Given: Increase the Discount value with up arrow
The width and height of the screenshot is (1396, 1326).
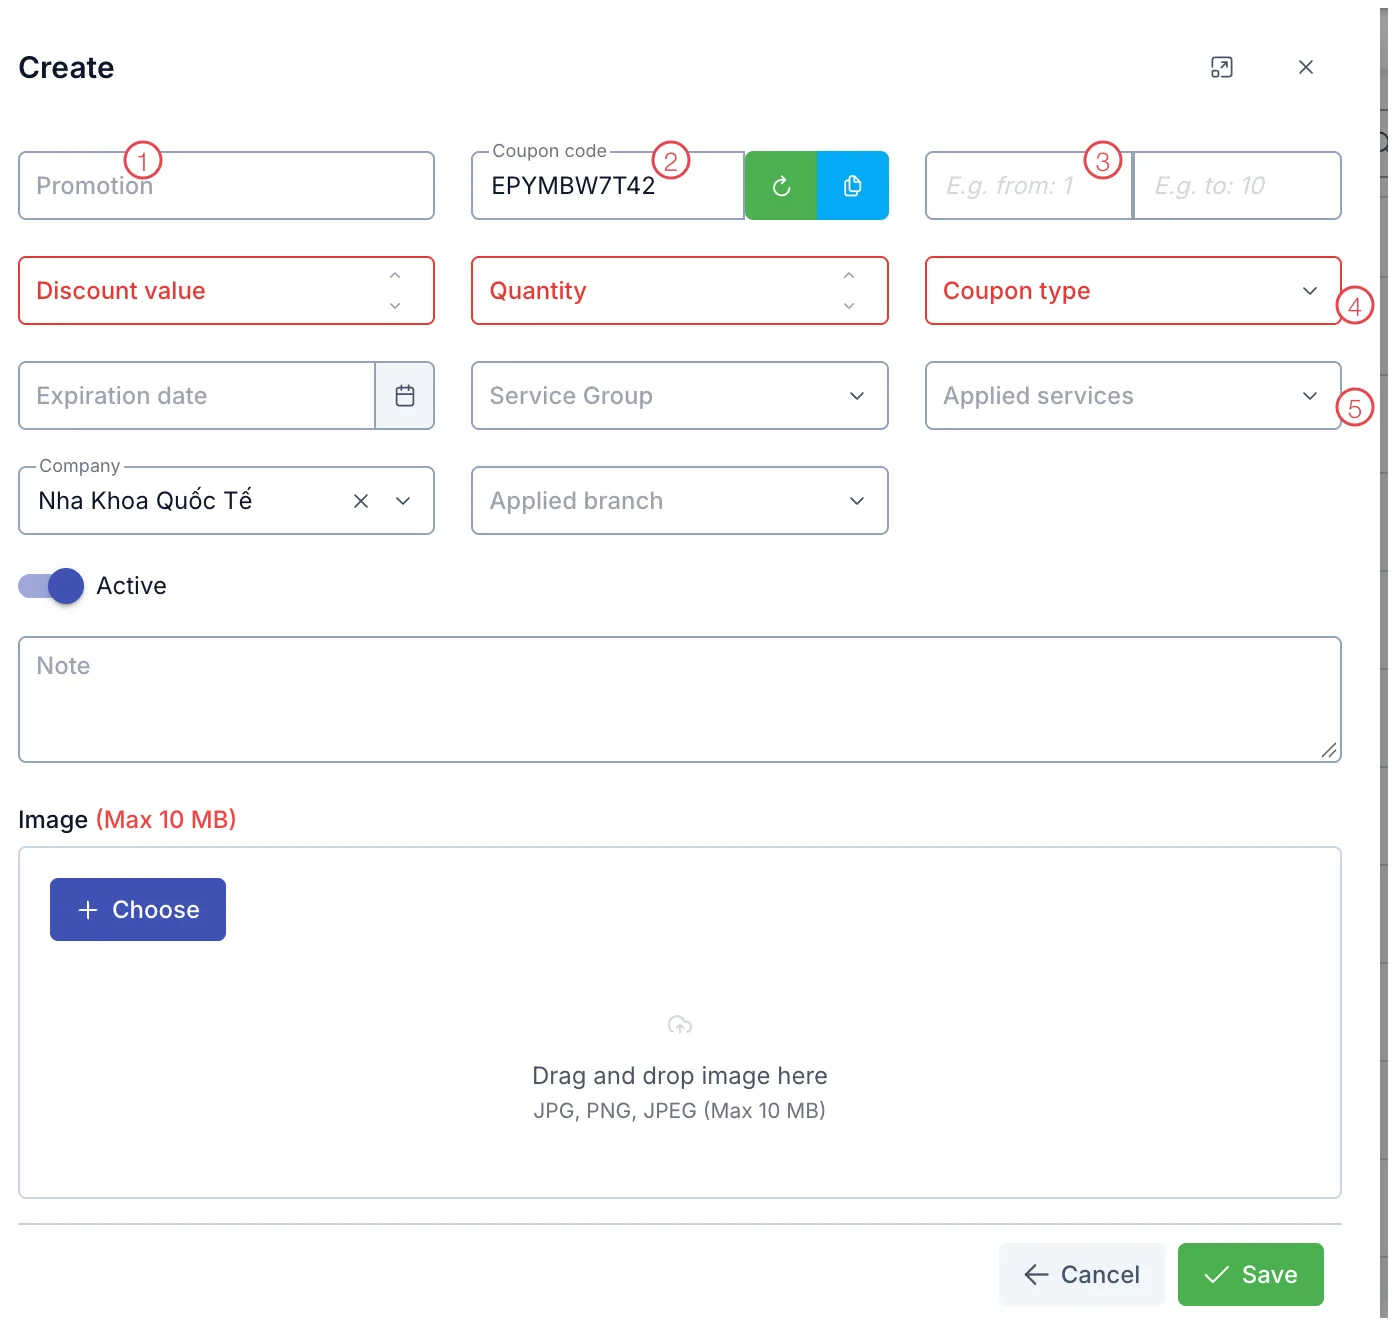Looking at the screenshot, I should pyautogui.click(x=395, y=276).
